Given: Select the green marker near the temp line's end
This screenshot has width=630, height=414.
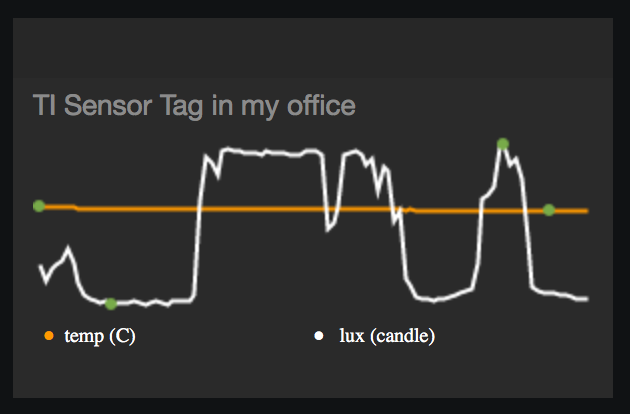Looking at the screenshot, I should (x=549, y=210).
